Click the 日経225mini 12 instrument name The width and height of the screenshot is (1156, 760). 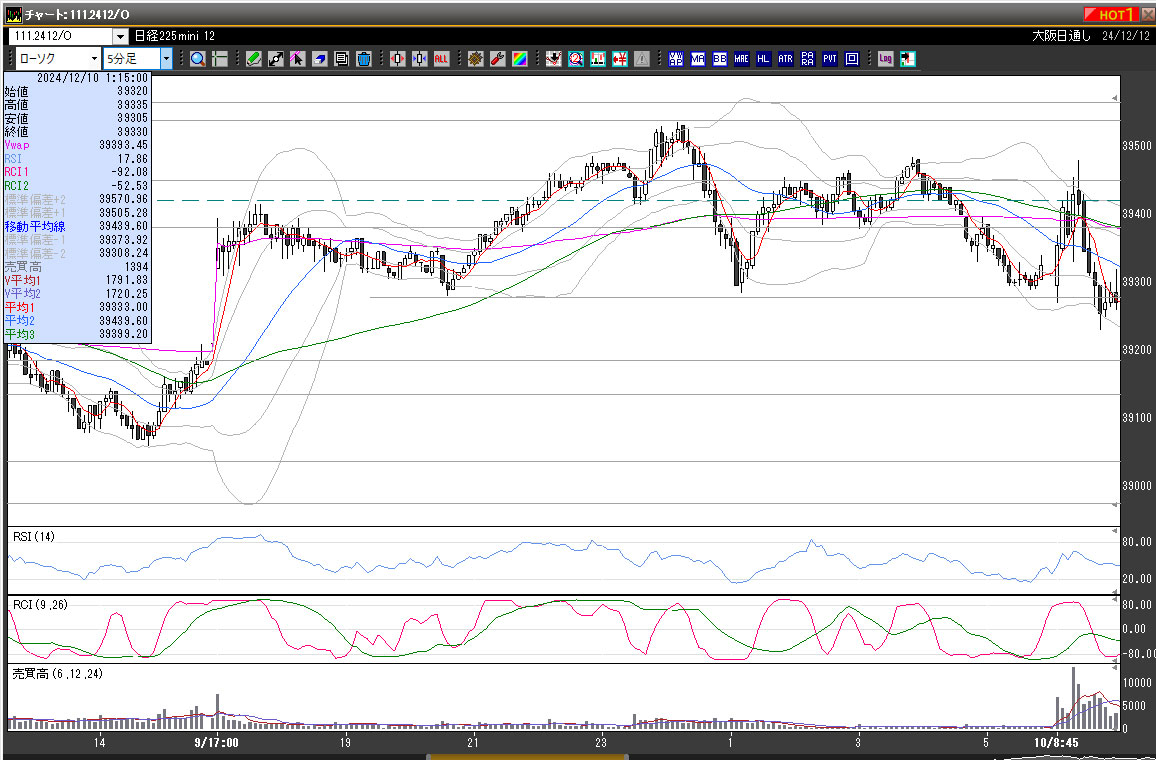(175, 36)
